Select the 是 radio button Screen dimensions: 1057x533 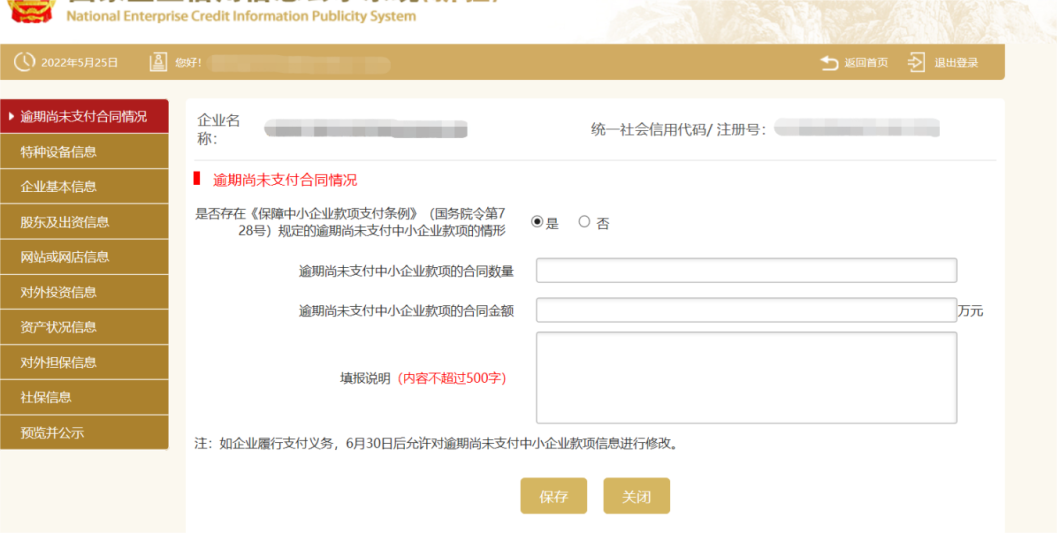[x=537, y=222]
